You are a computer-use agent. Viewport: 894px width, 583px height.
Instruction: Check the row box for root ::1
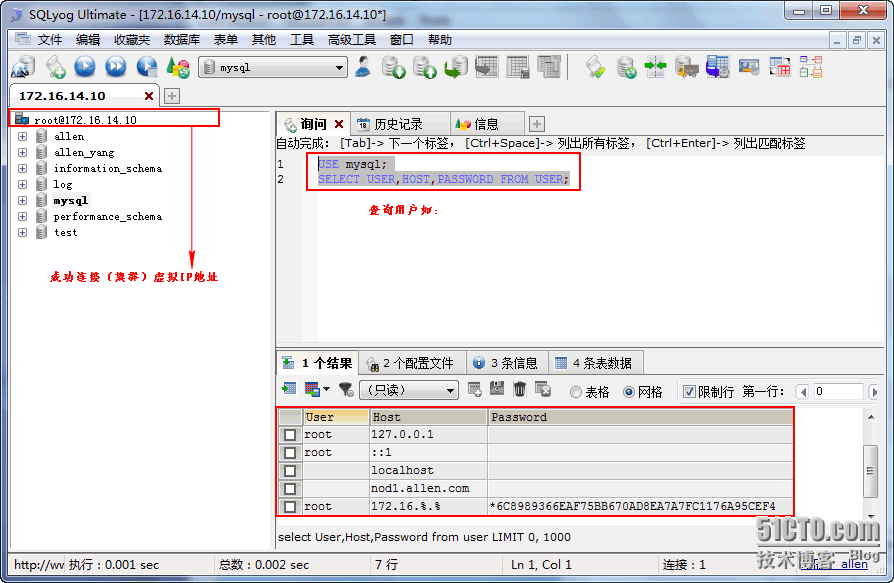click(290, 453)
